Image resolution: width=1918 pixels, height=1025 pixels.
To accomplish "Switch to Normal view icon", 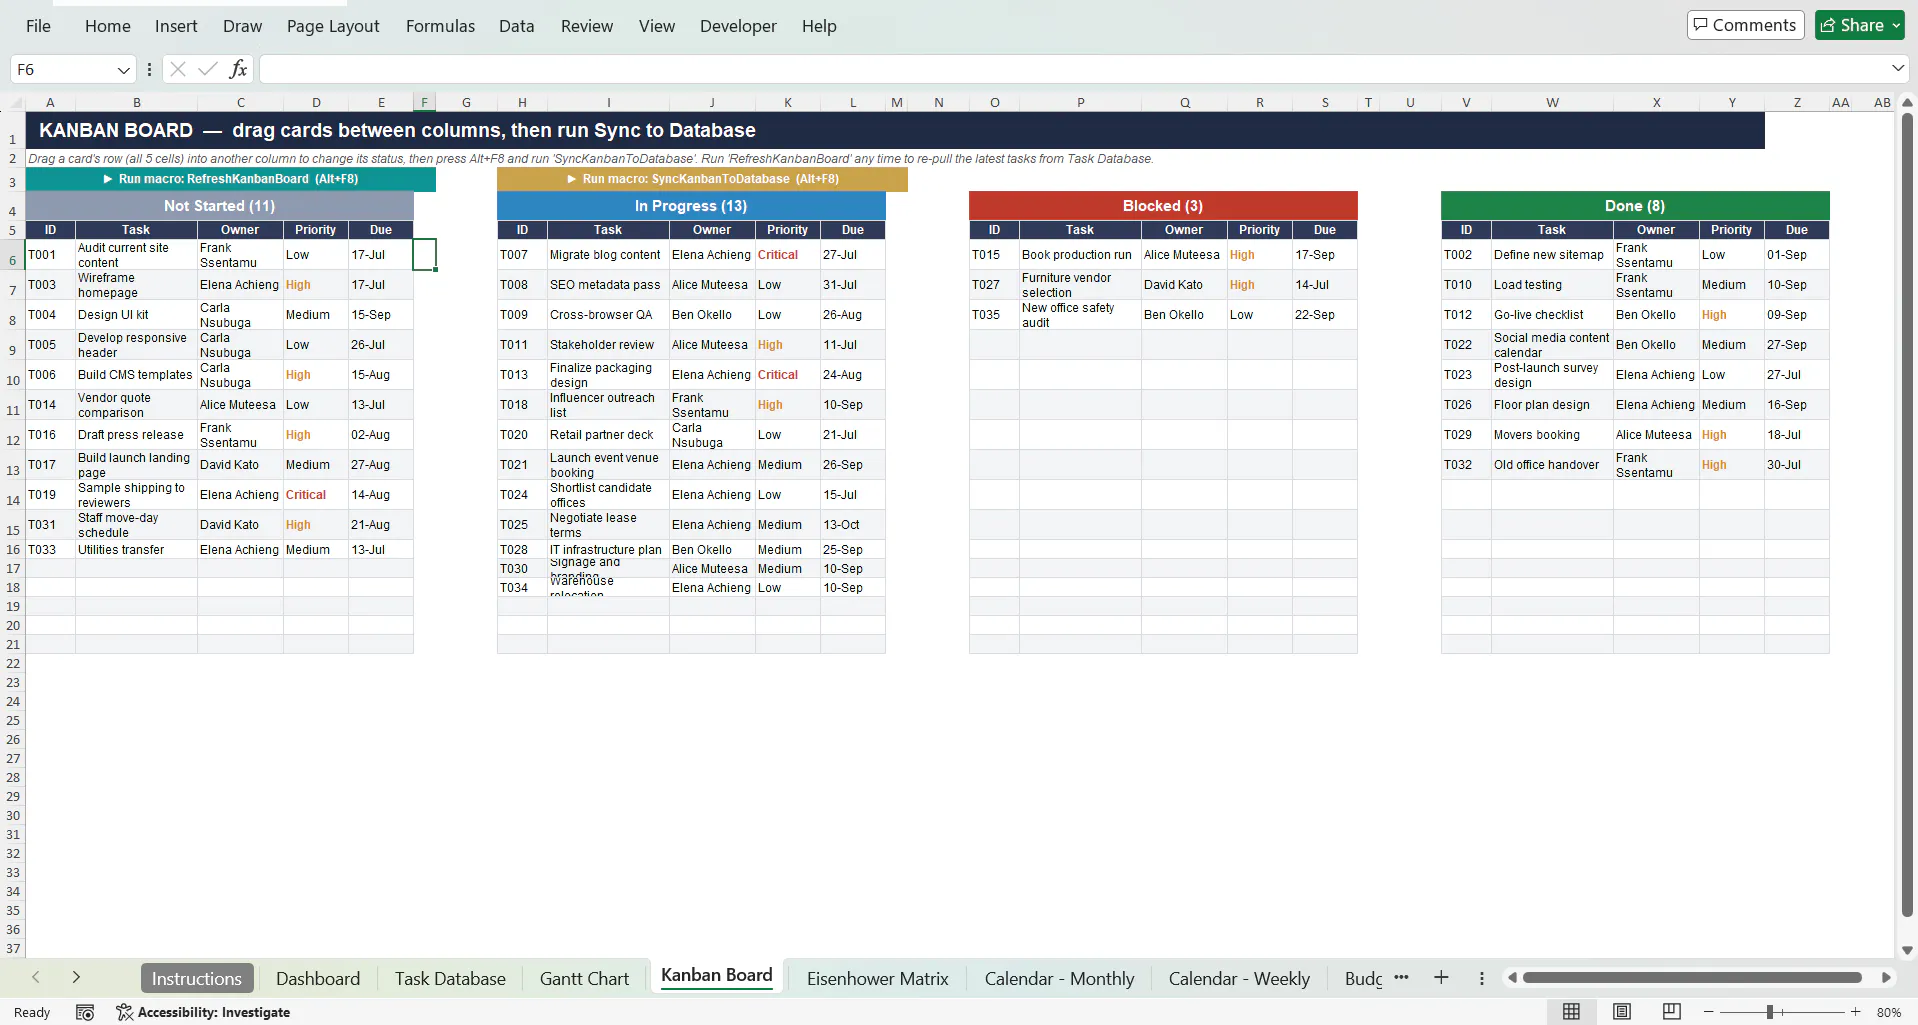I will point(1571,1012).
